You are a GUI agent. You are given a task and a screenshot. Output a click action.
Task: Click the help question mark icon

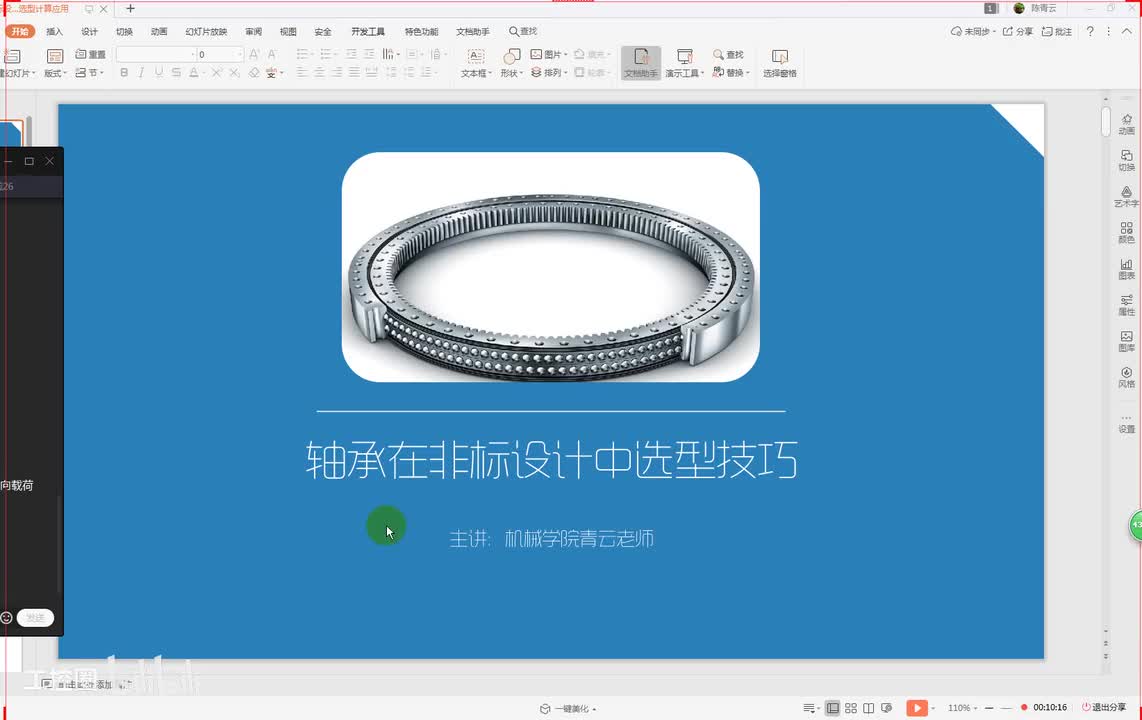coord(1090,31)
